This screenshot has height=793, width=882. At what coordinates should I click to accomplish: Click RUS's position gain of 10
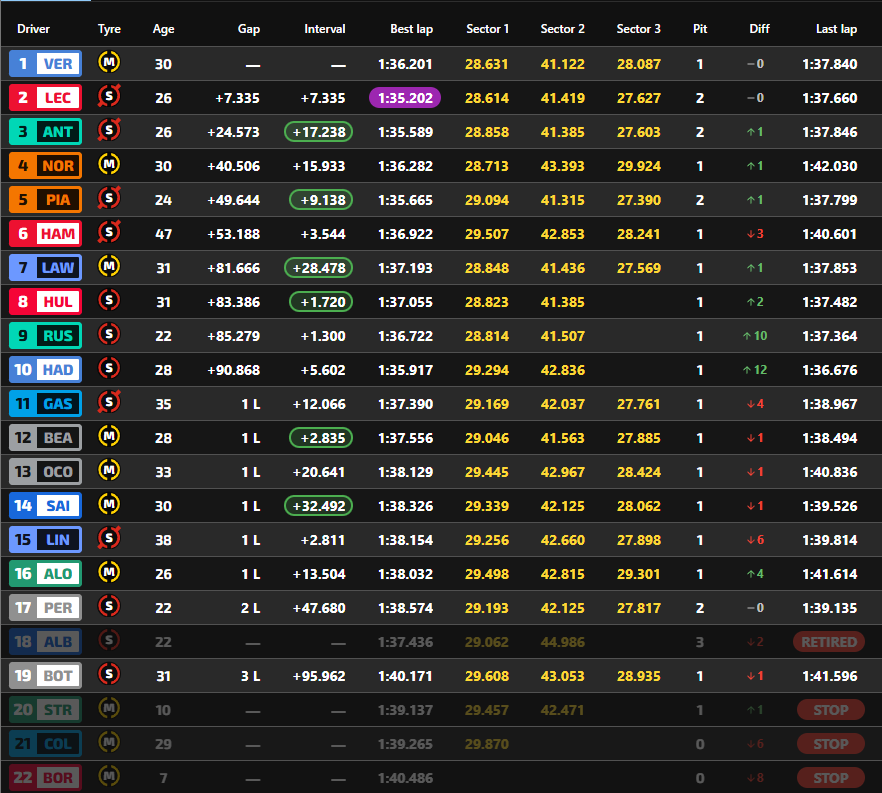(x=755, y=336)
